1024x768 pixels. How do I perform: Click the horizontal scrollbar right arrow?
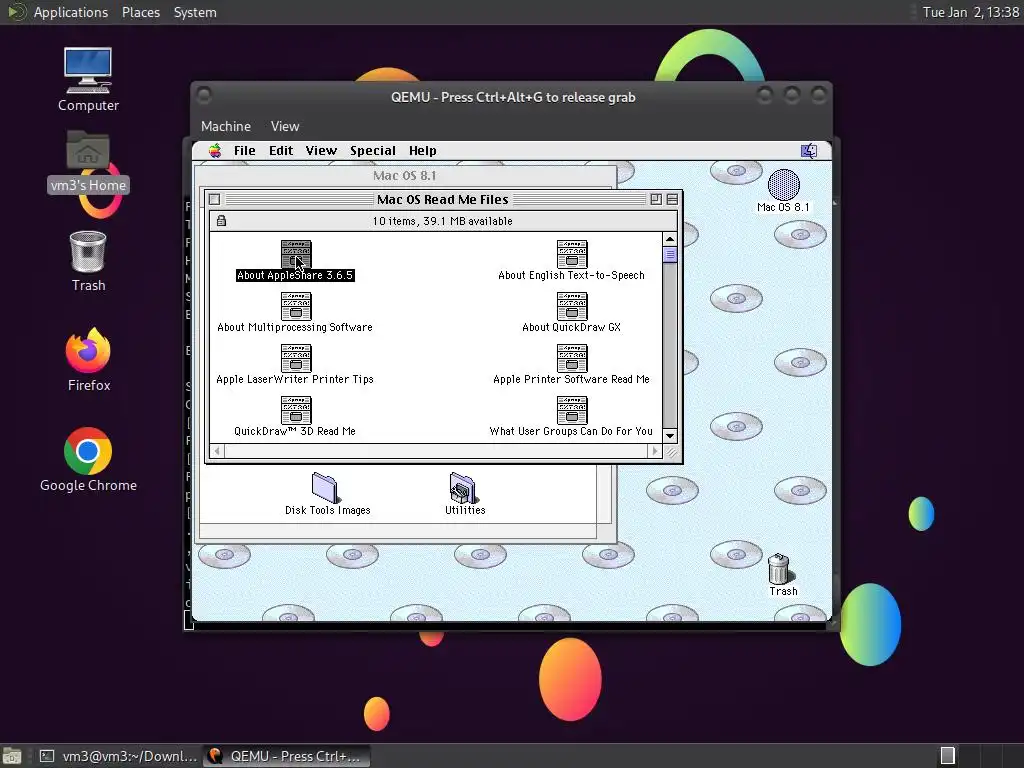tap(655, 451)
